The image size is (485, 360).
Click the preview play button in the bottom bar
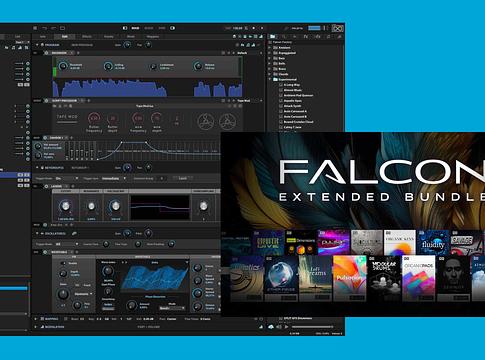[286, 327]
